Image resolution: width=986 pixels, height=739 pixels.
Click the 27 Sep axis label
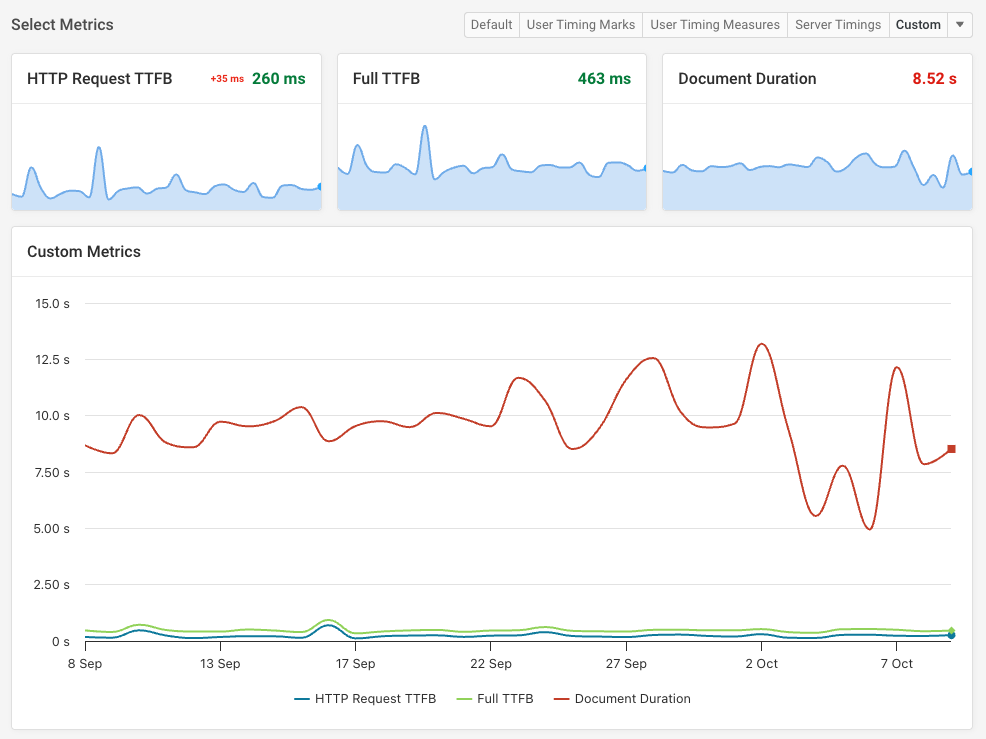click(626, 664)
